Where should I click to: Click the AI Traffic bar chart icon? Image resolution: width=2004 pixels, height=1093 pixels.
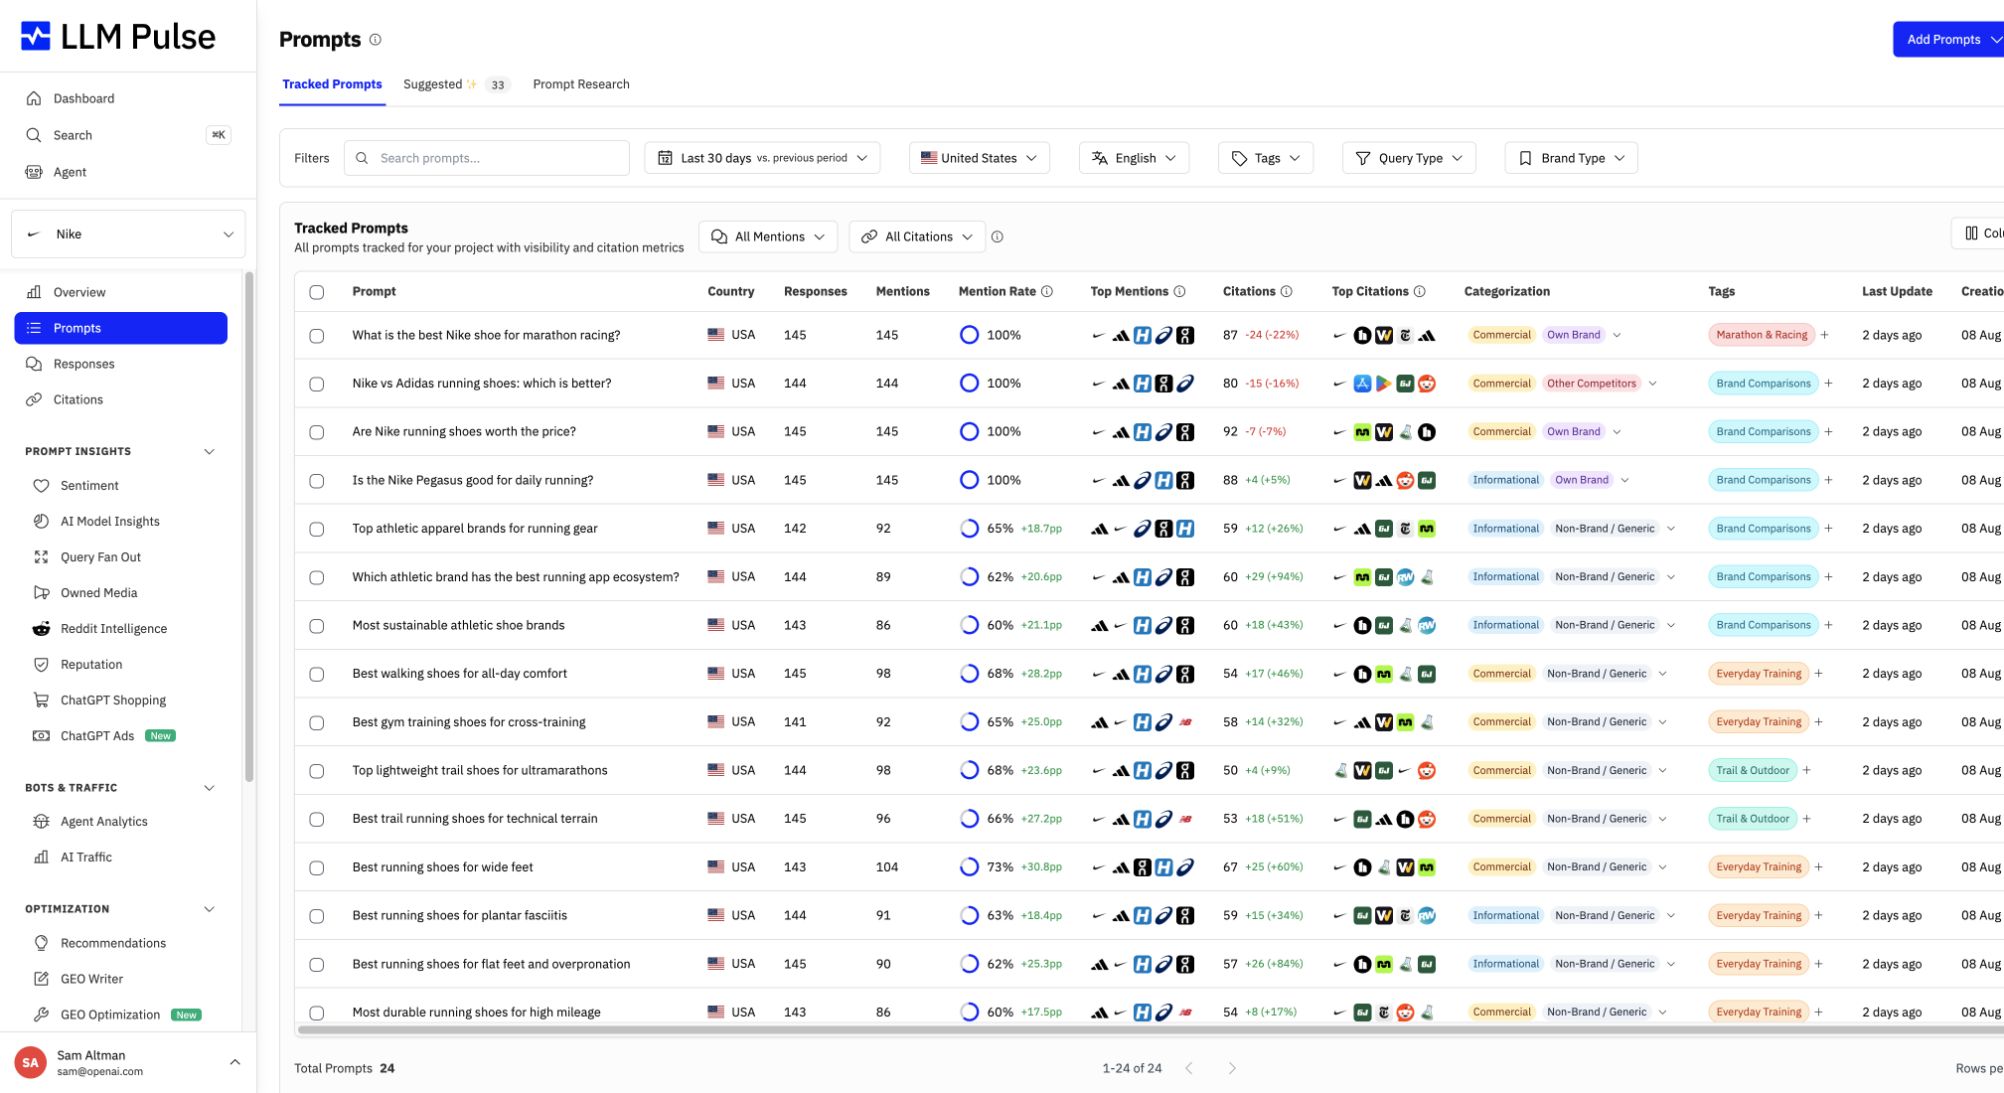(x=41, y=857)
